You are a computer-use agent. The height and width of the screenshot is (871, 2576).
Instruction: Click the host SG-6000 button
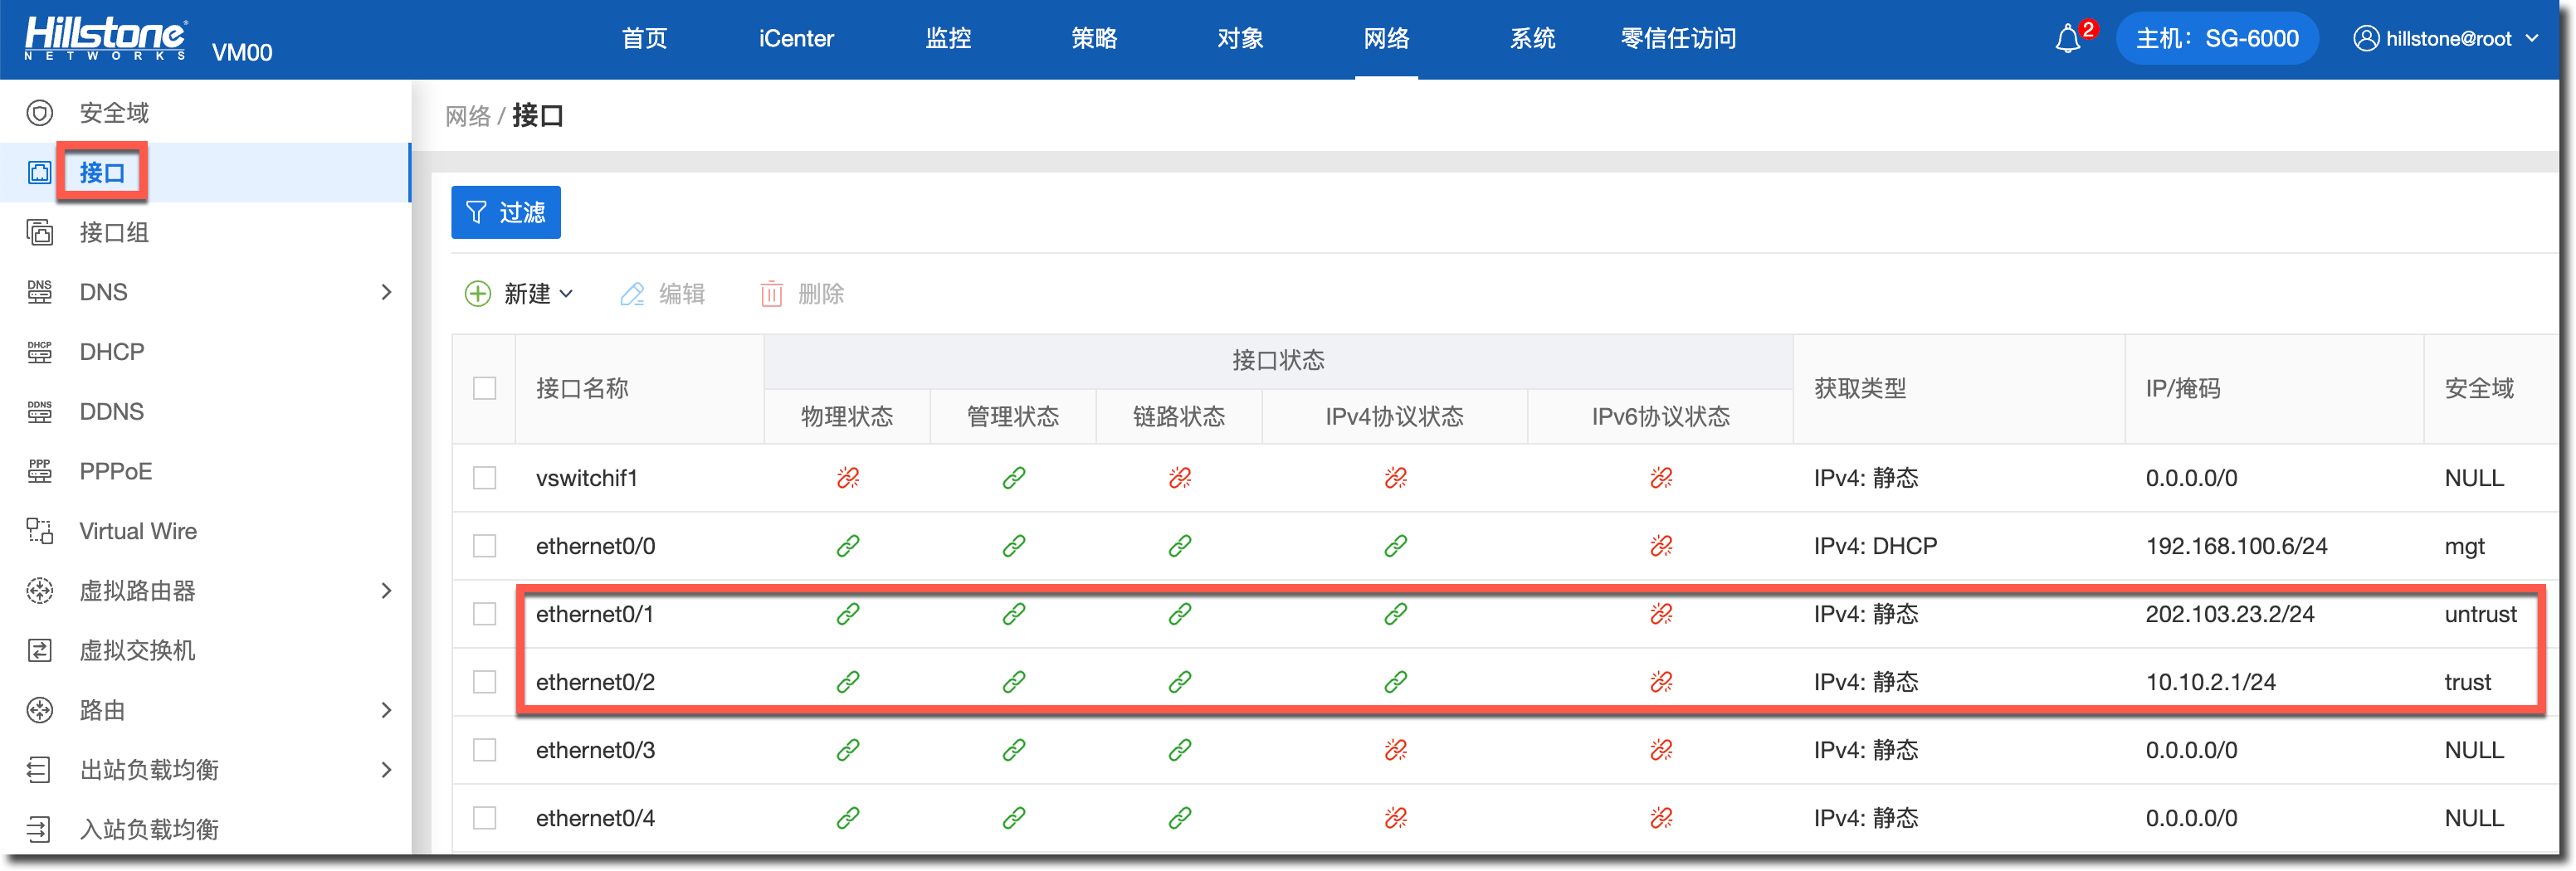2216,39
